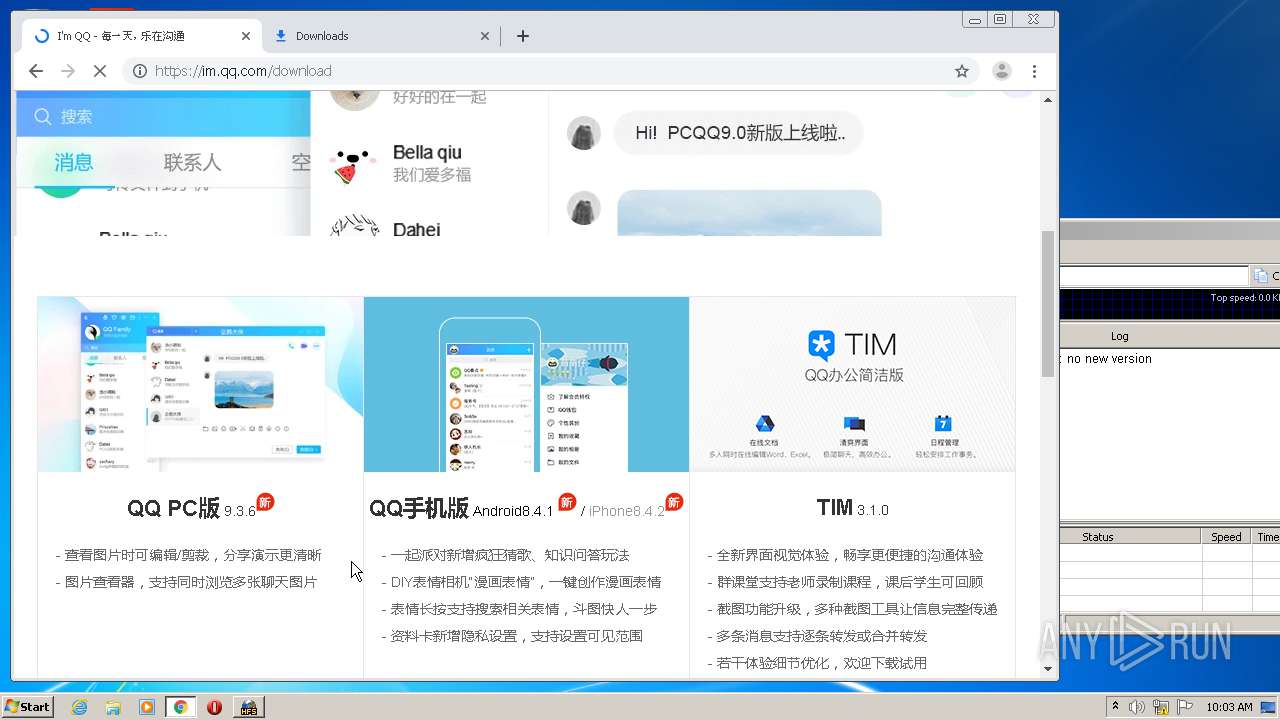Select the 消息 tab in QQ preview
Screen dimensions: 1280x720
(74, 162)
